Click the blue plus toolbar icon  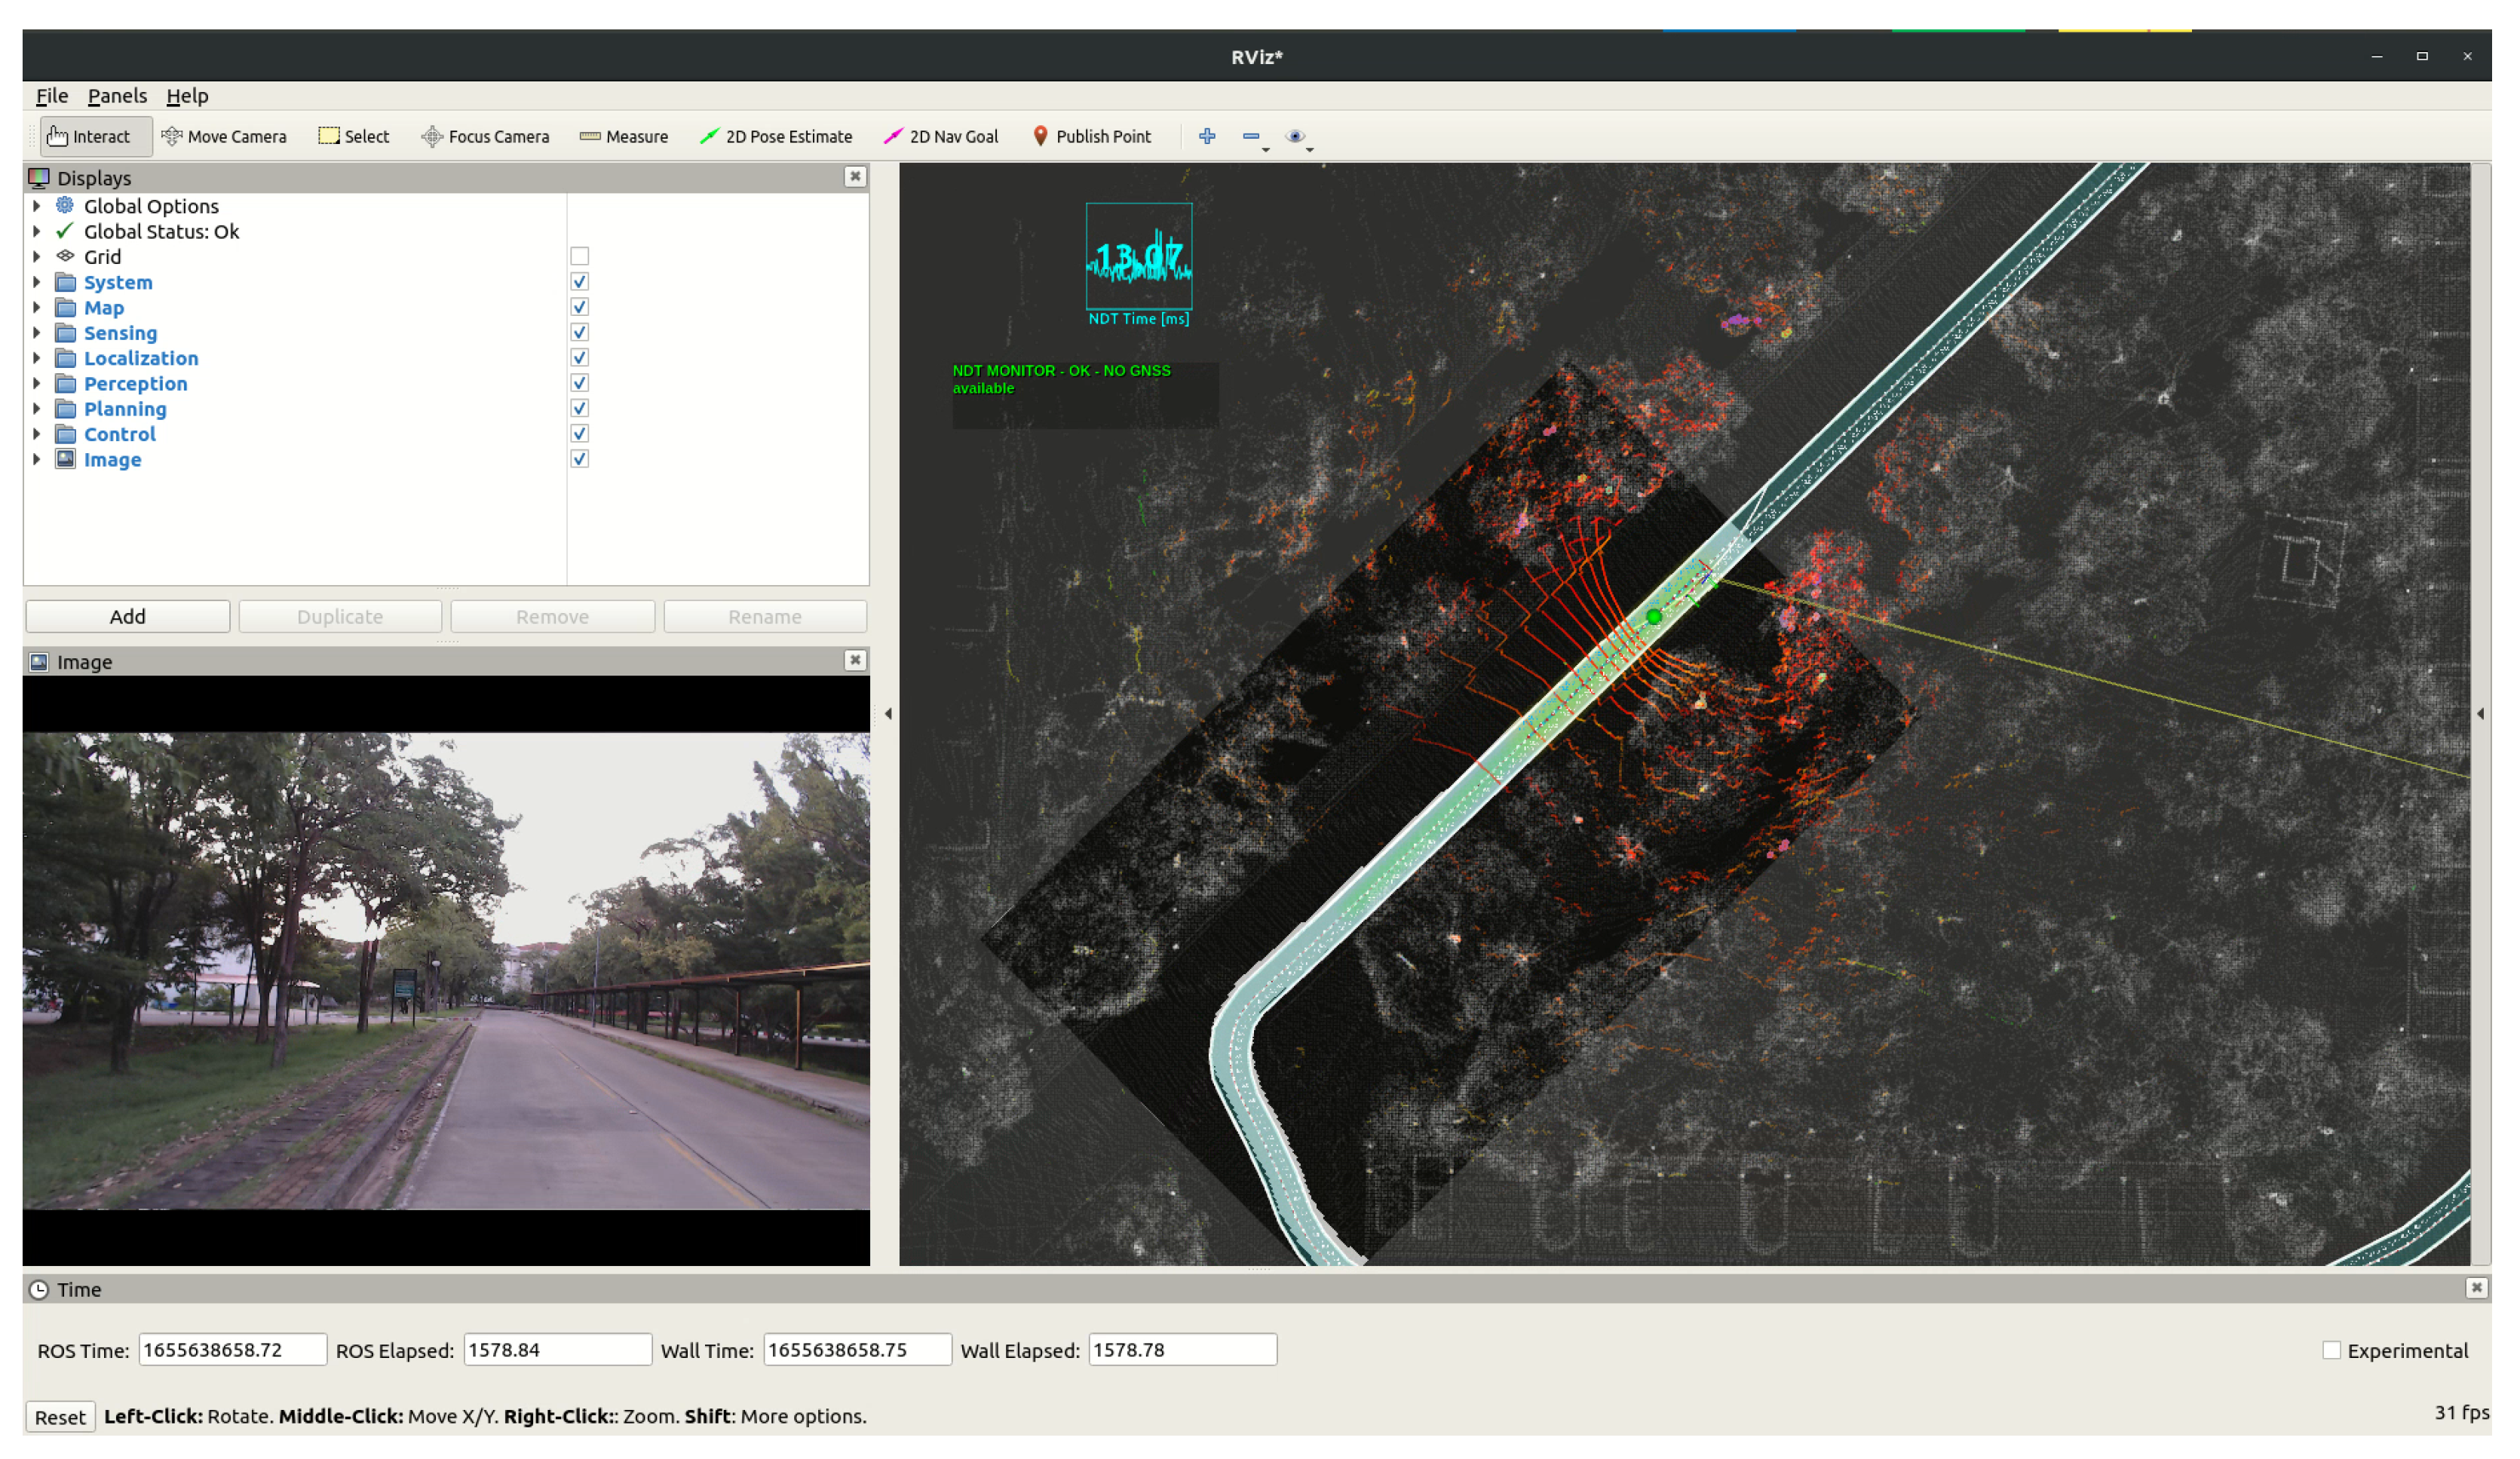(1207, 136)
